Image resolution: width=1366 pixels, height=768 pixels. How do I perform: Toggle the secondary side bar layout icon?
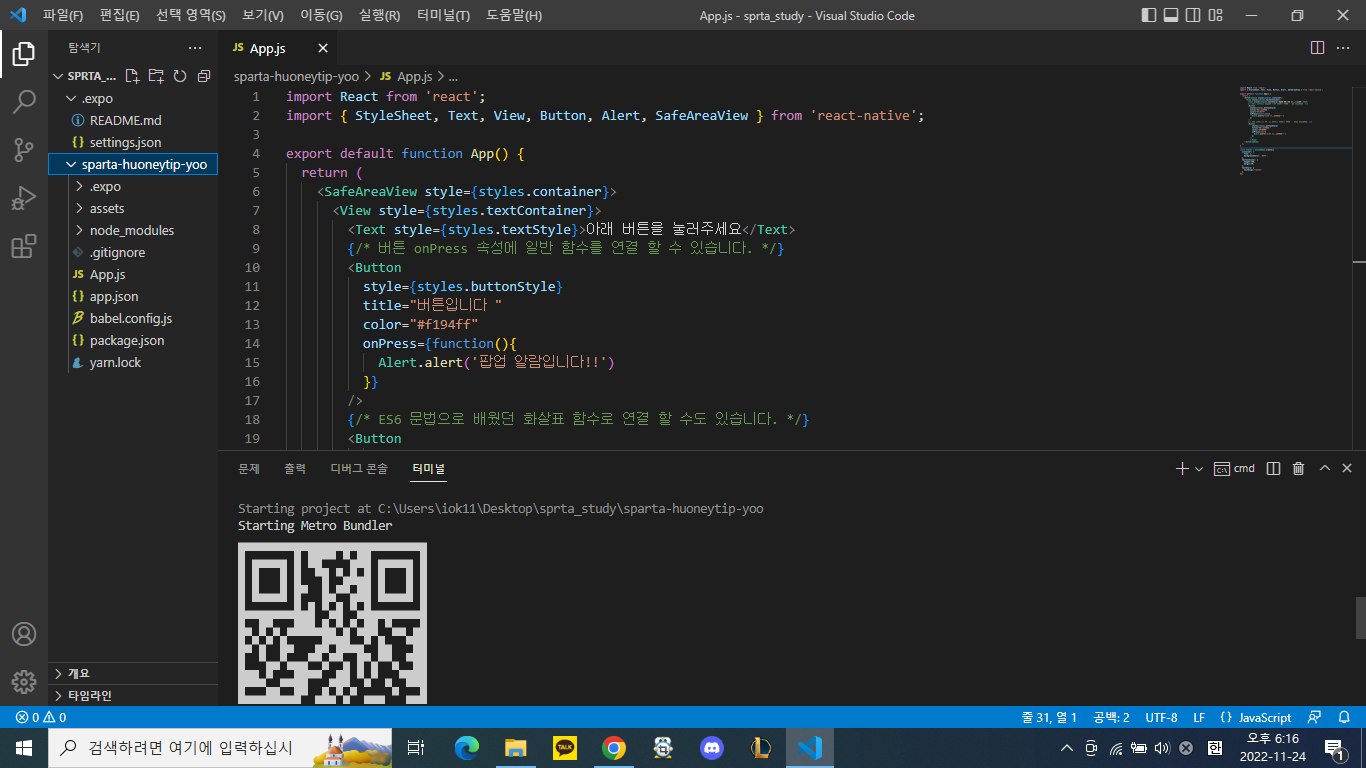click(1193, 15)
